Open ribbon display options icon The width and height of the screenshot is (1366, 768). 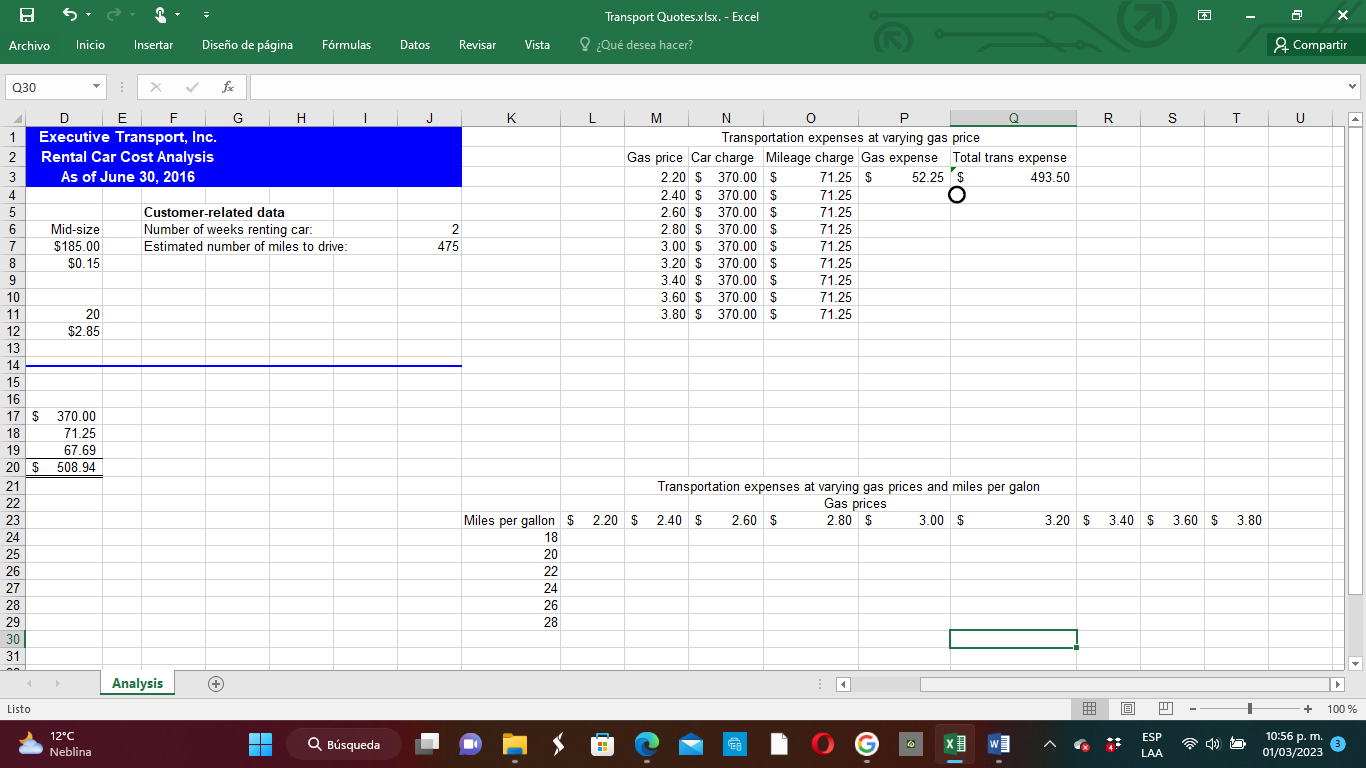pyautogui.click(x=1205, y=17)
